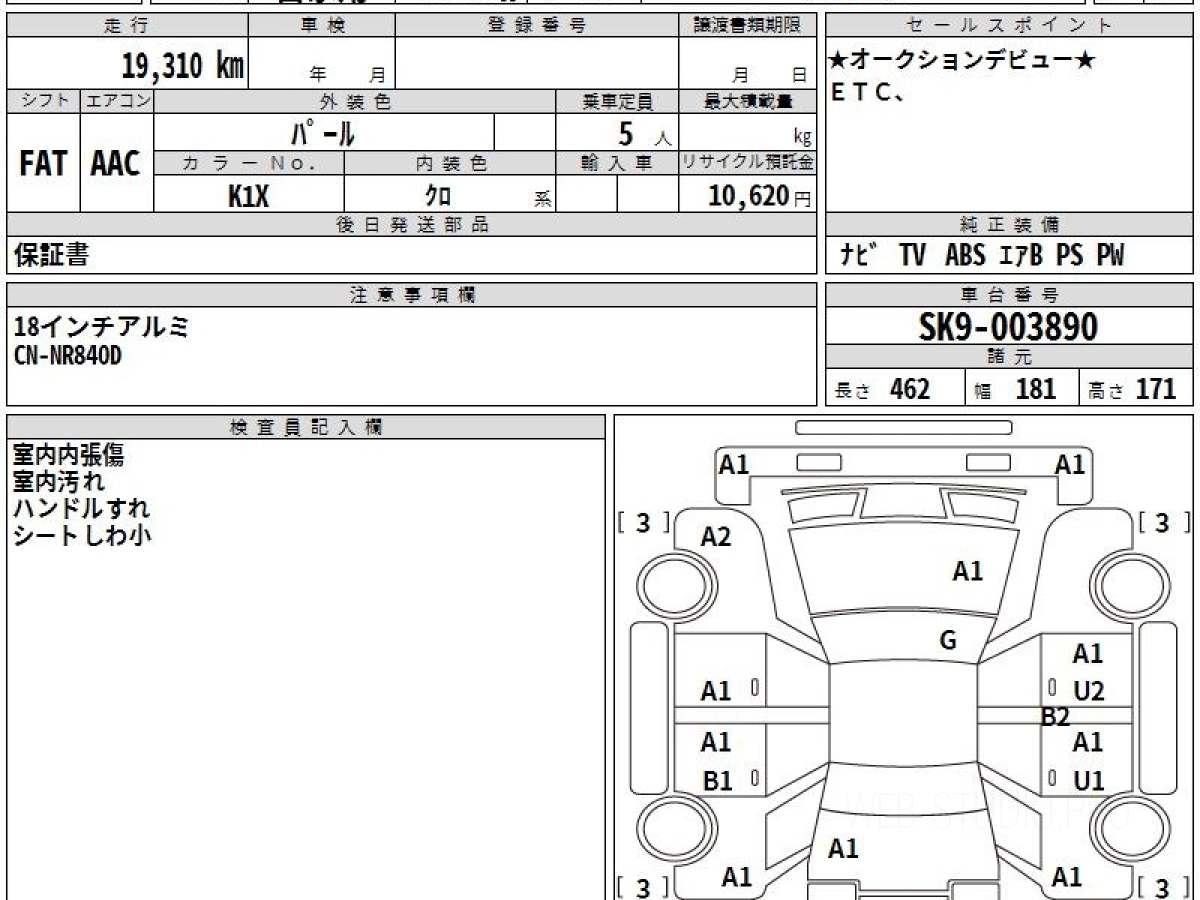Click the 後日発送部品 header
The image size is (1200, 900).
point(411,225)
